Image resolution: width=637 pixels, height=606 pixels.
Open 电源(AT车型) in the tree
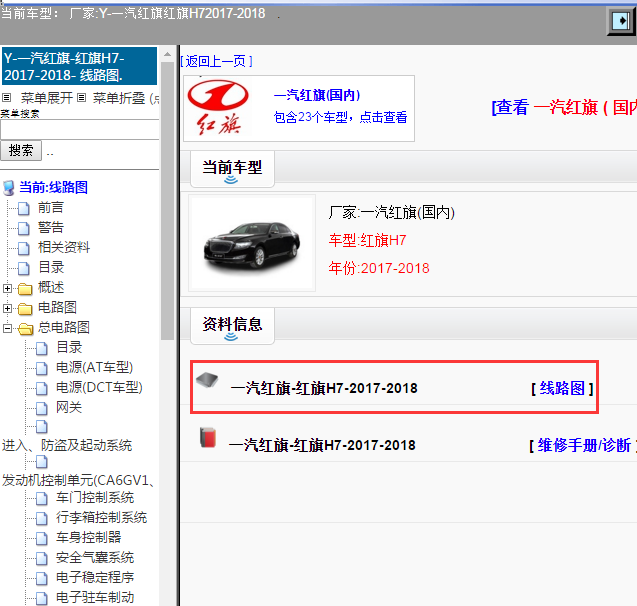pyautogui.click(x=94, y=368)
